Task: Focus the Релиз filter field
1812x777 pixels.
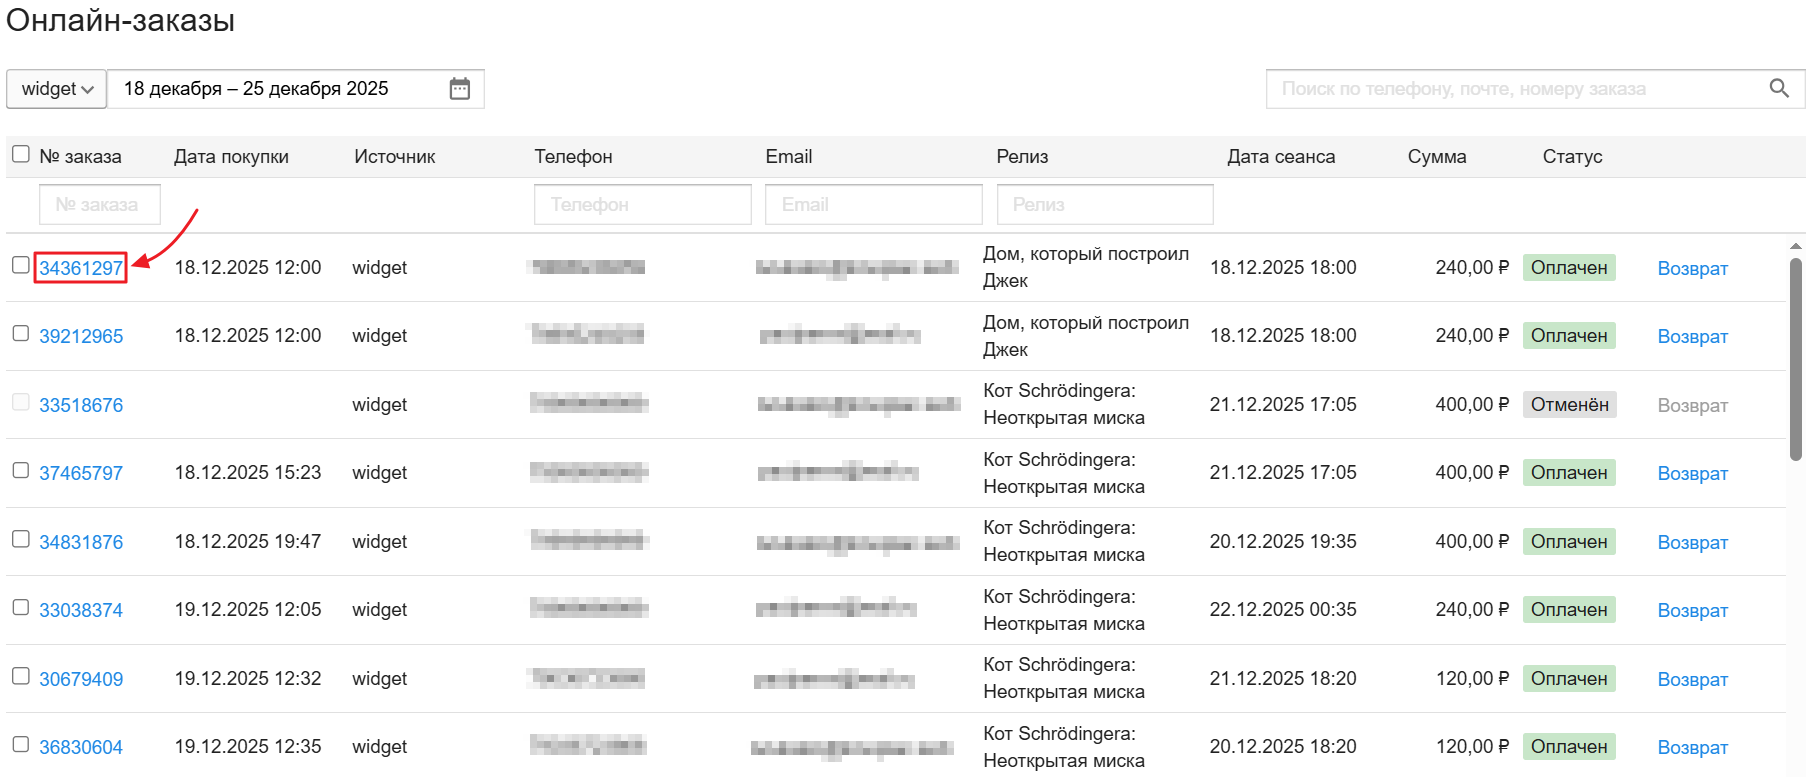Action: tap(1104, 204)
